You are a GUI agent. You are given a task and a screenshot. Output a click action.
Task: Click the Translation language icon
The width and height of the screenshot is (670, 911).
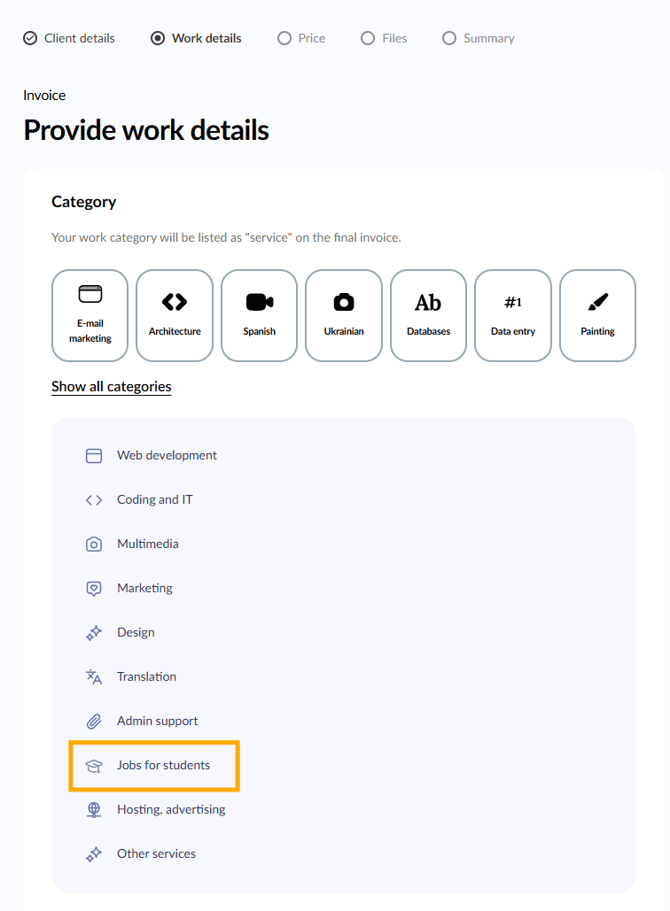coord(94,677)
